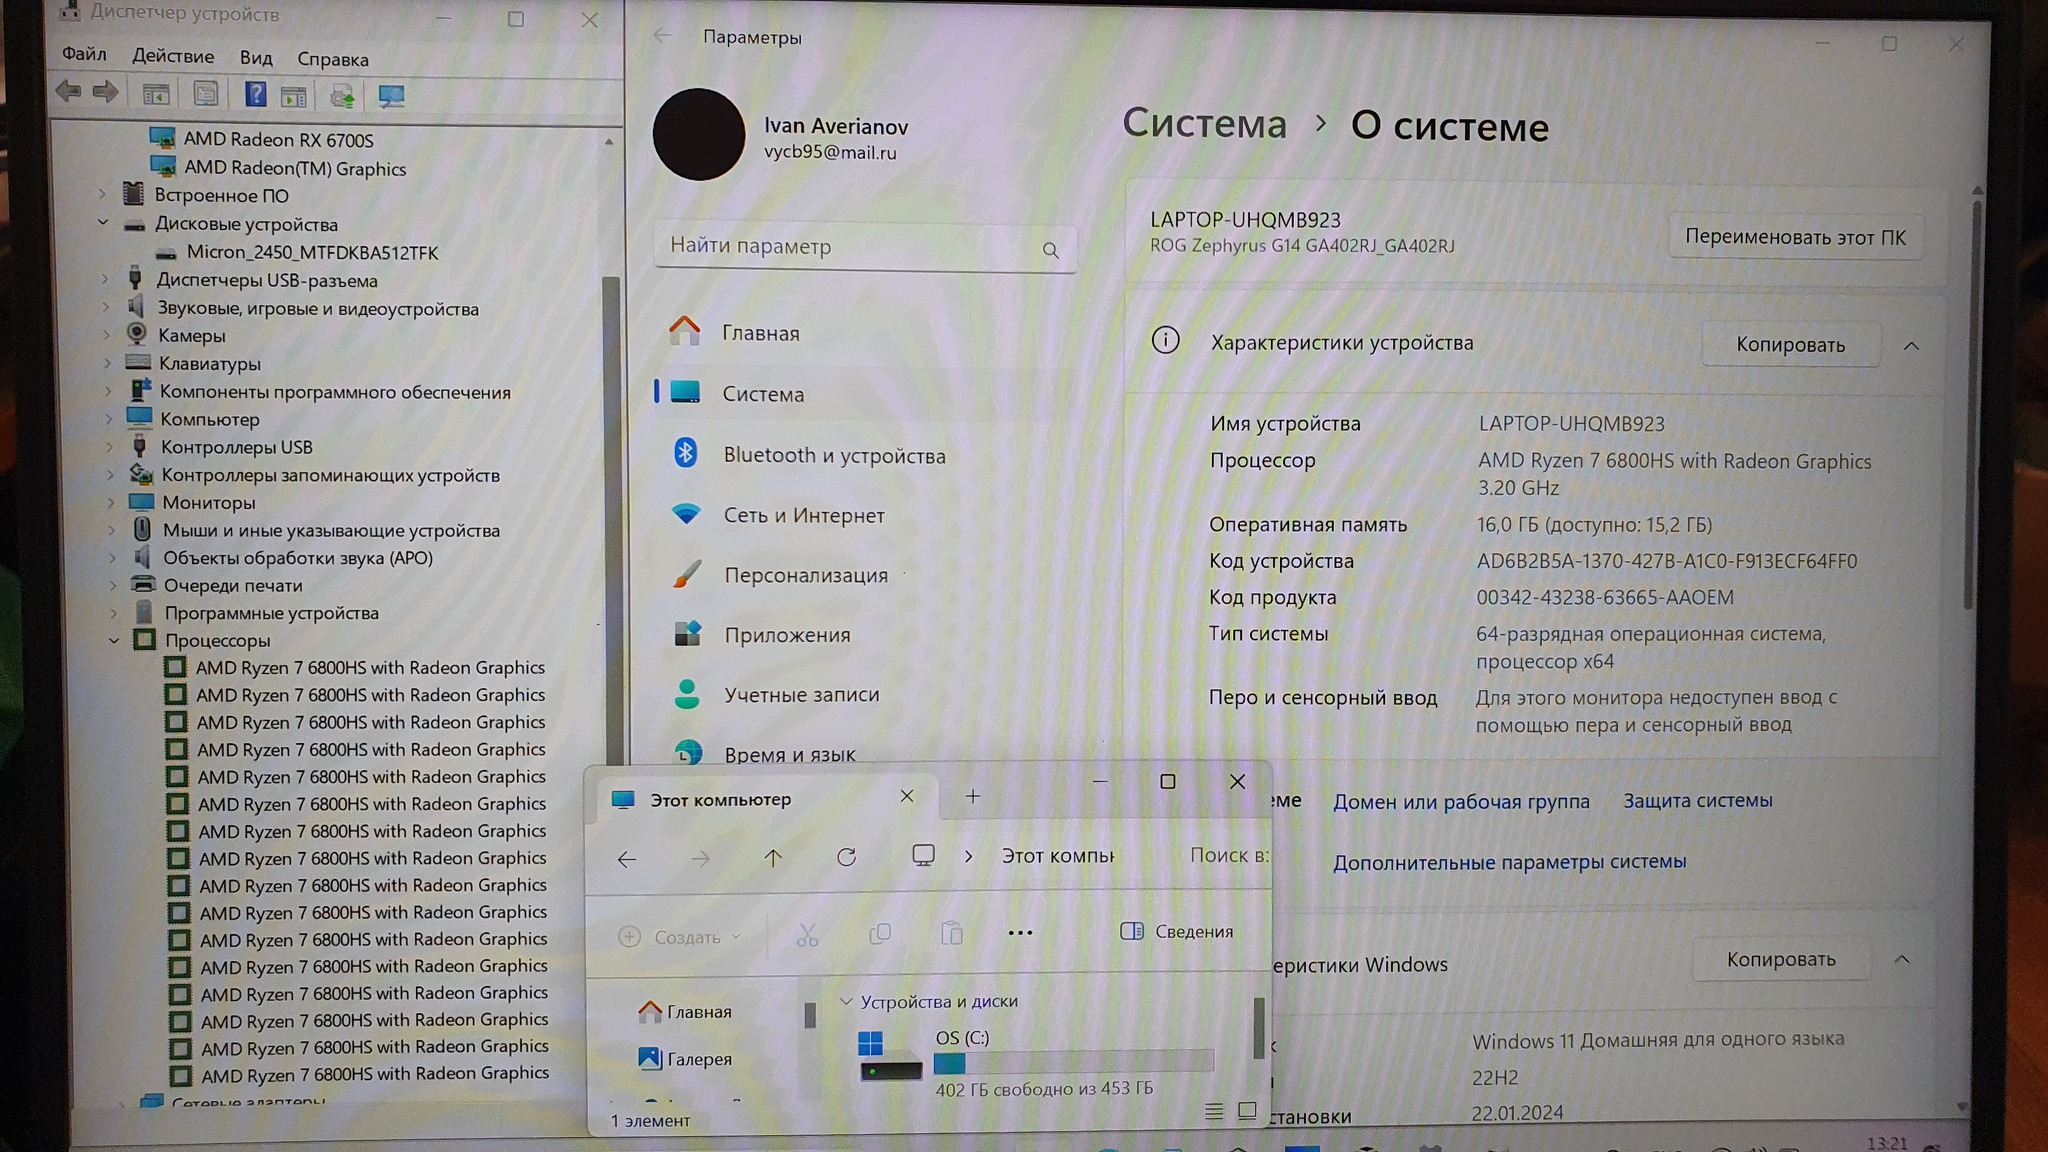The width and height of the screenshot is (2048, 1152).
Task: Open Дополнительные параметры системы link
Action: (x=1509, y=862)
